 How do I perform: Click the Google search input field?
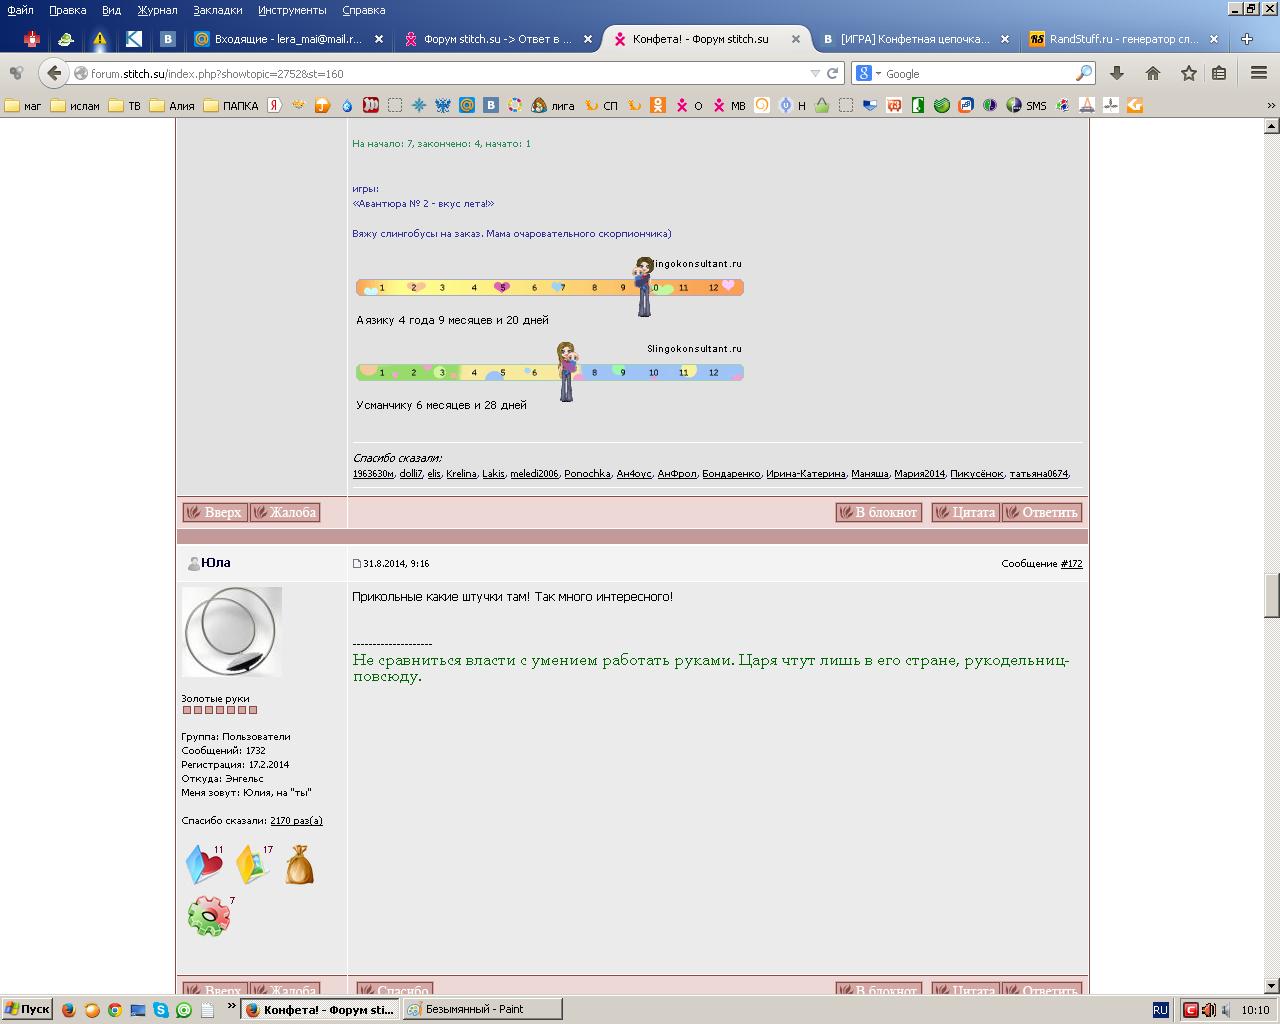click(x=978, y=73)
